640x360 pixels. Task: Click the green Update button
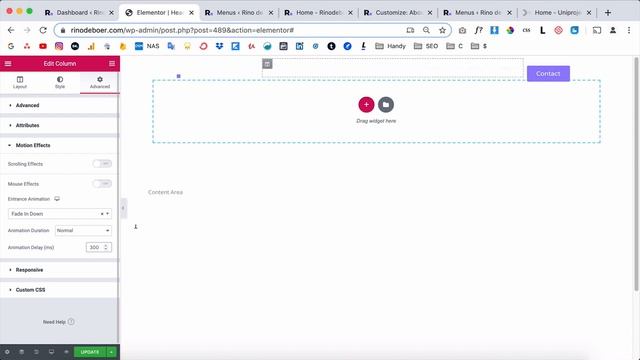(90, 352)
